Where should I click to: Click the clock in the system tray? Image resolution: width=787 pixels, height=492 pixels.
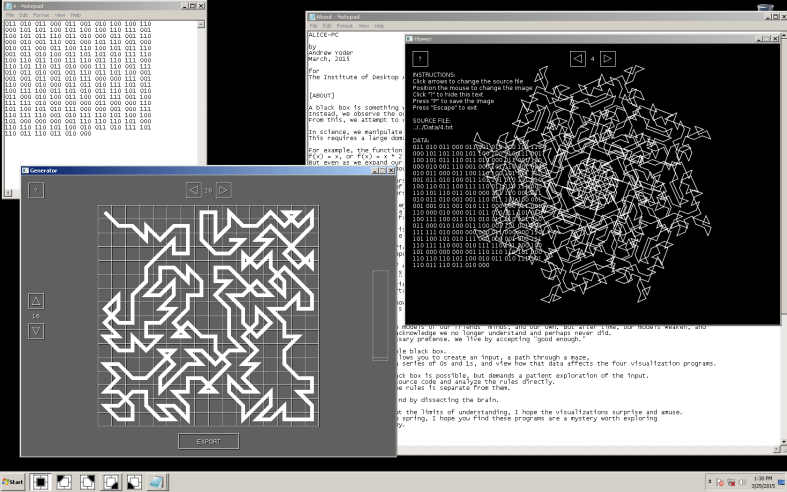[763, 482]
